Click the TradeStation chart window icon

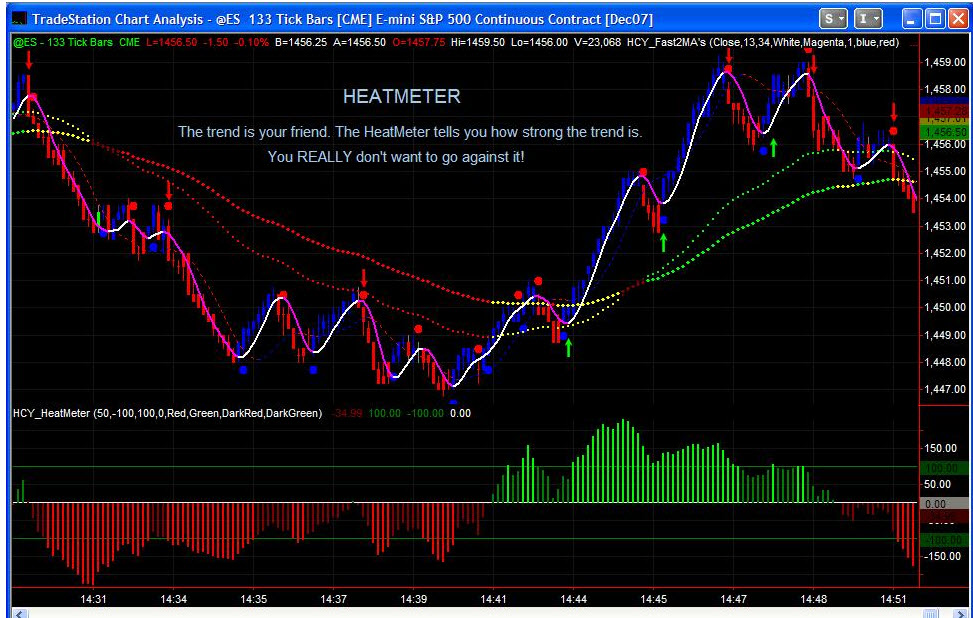click(19, 19)
